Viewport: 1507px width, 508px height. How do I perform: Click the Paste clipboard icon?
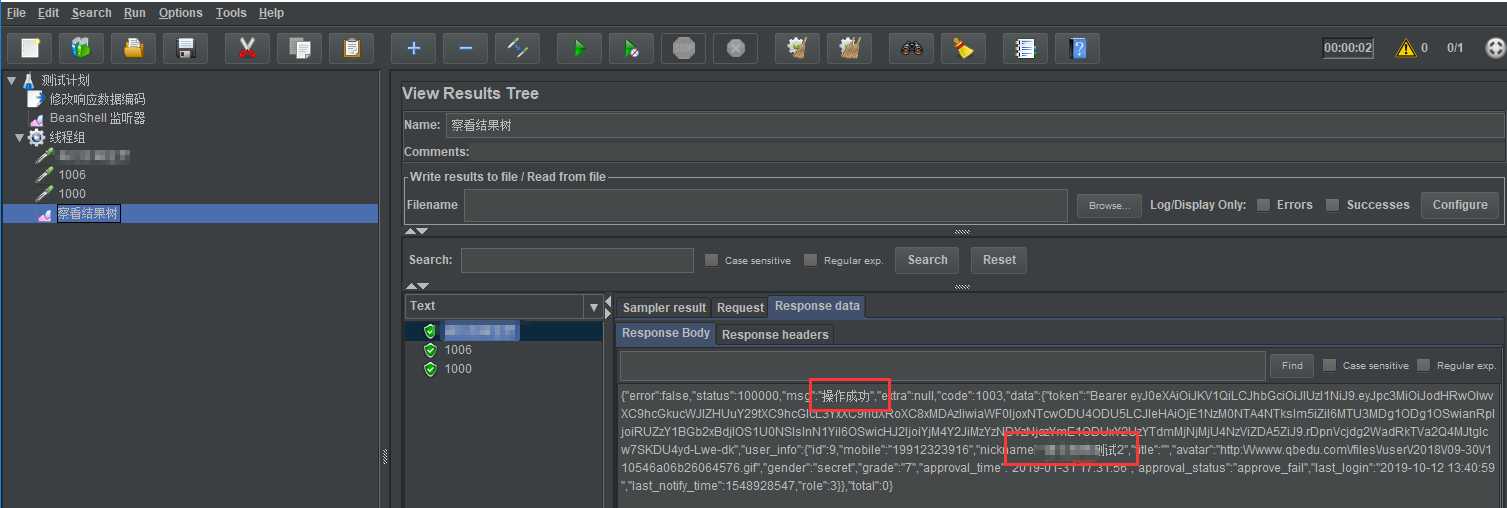[351, 48]
